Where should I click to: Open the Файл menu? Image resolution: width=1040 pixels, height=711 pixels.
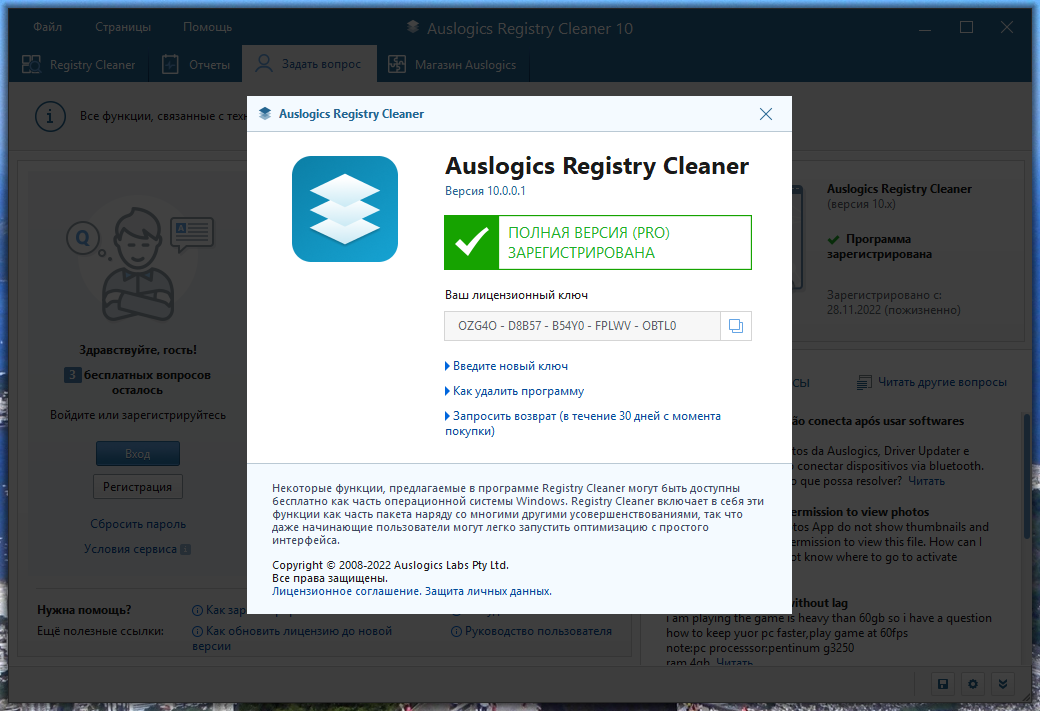(48, 27)
